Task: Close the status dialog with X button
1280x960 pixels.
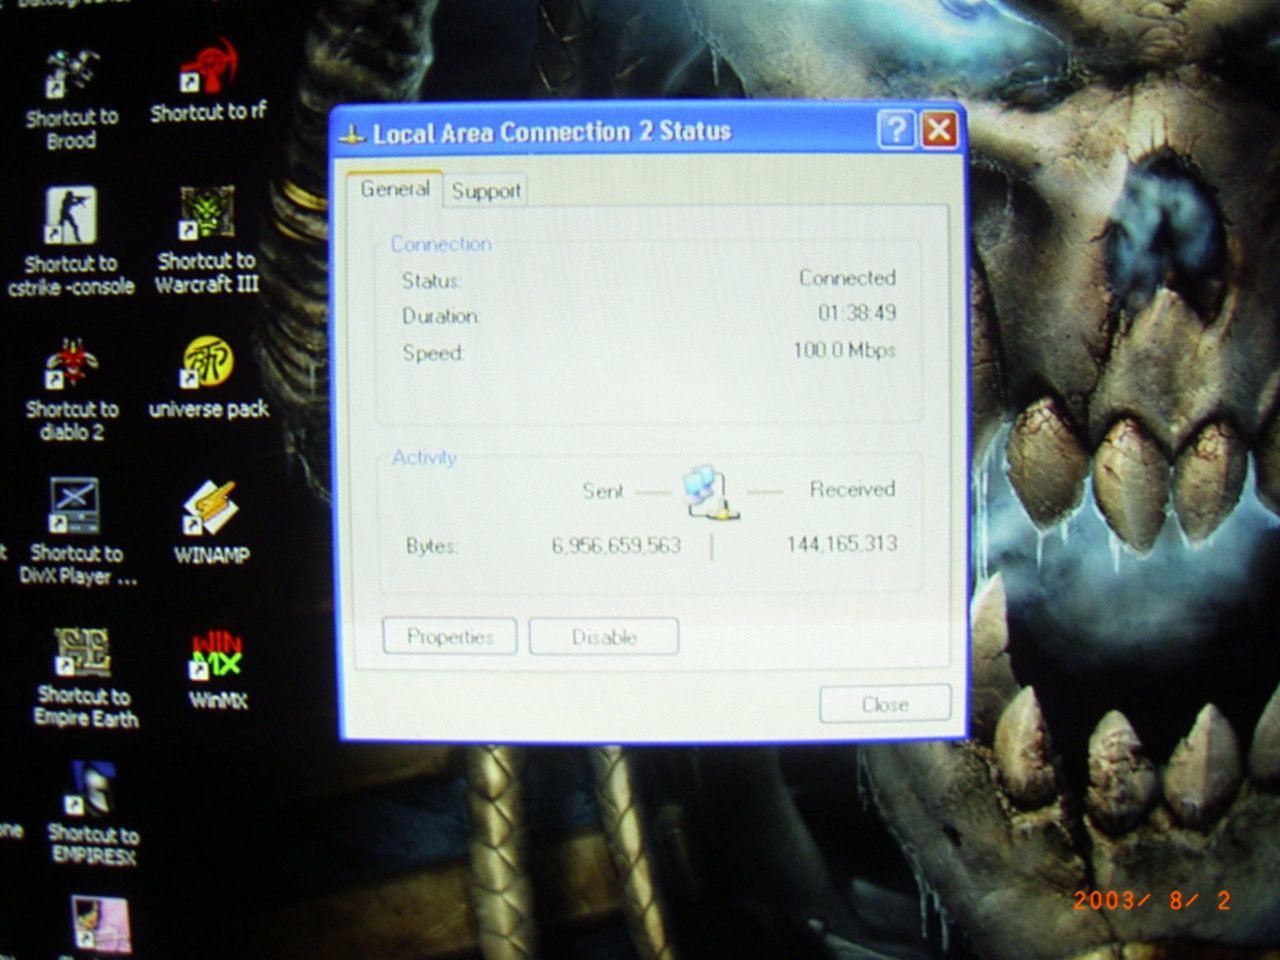Action: pos(940,129)
